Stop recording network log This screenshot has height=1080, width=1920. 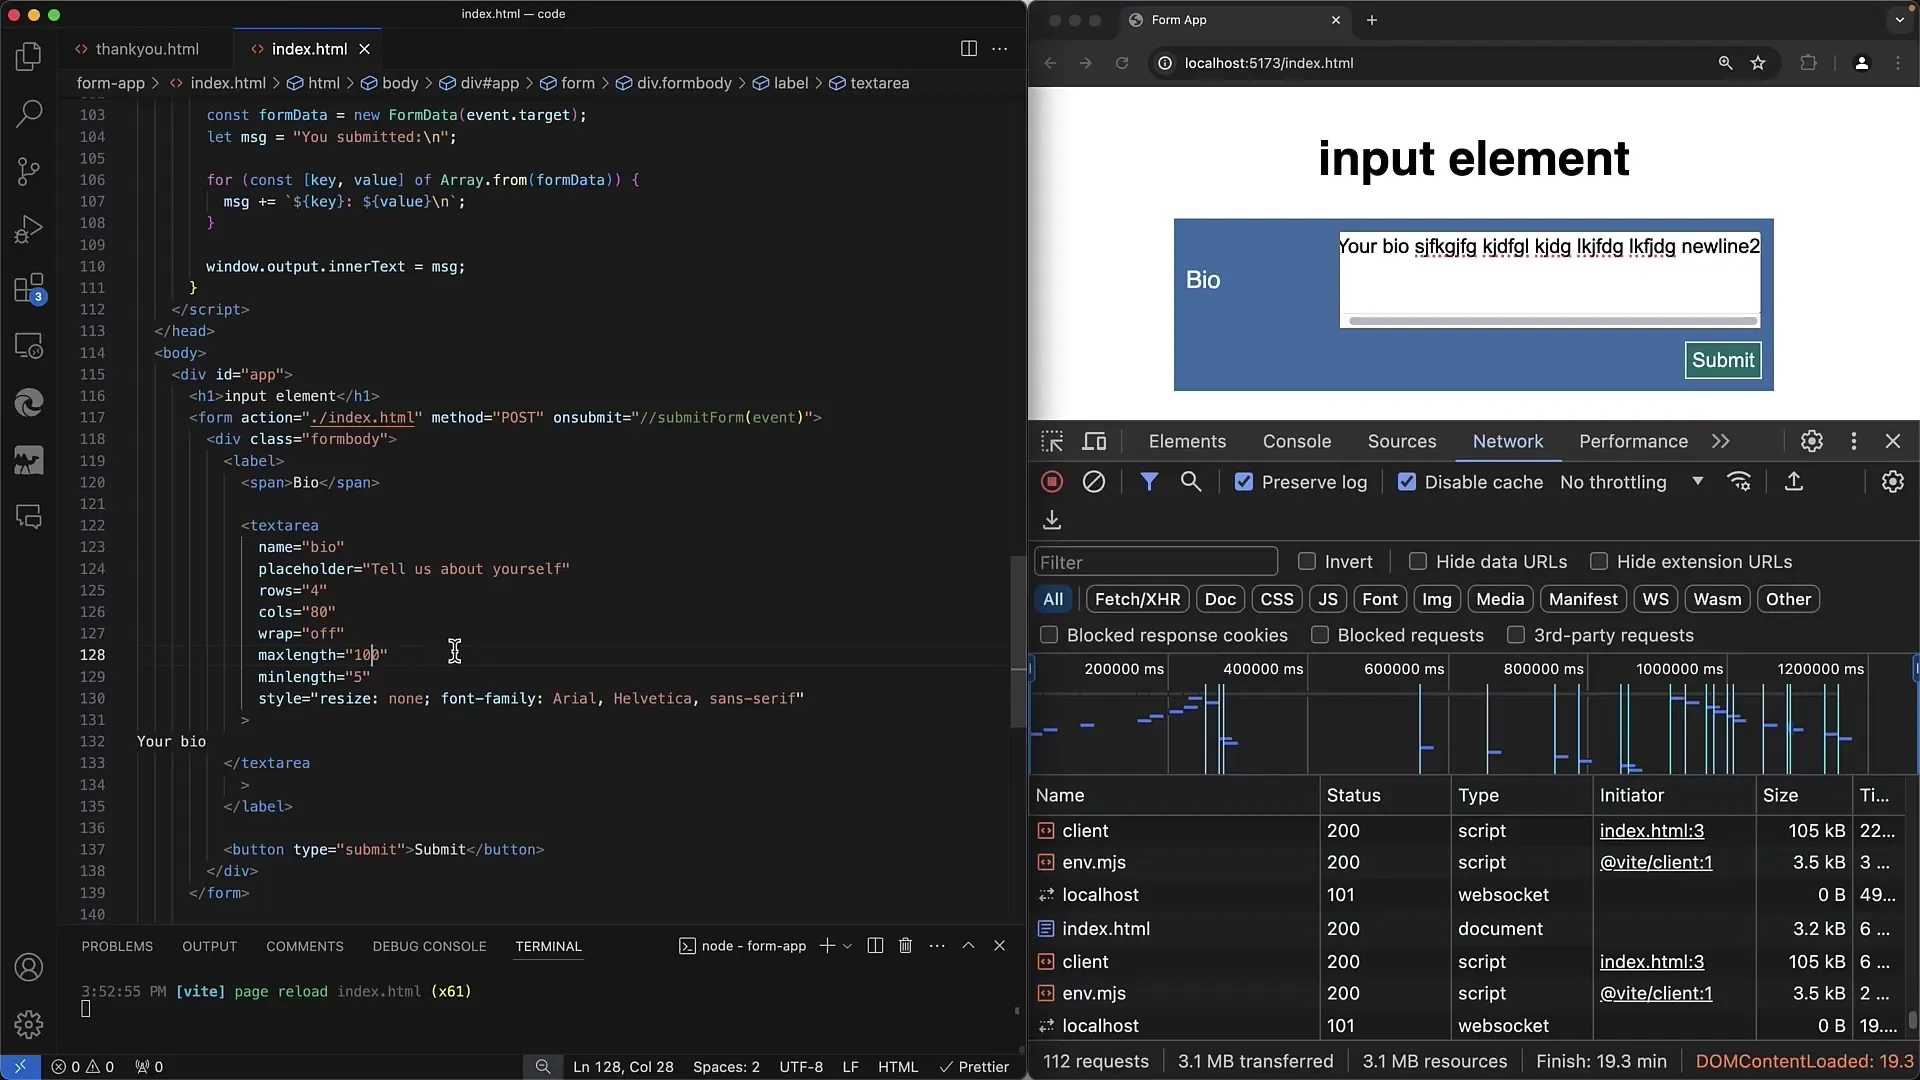pyautogui.click(x=1052, y=482)
